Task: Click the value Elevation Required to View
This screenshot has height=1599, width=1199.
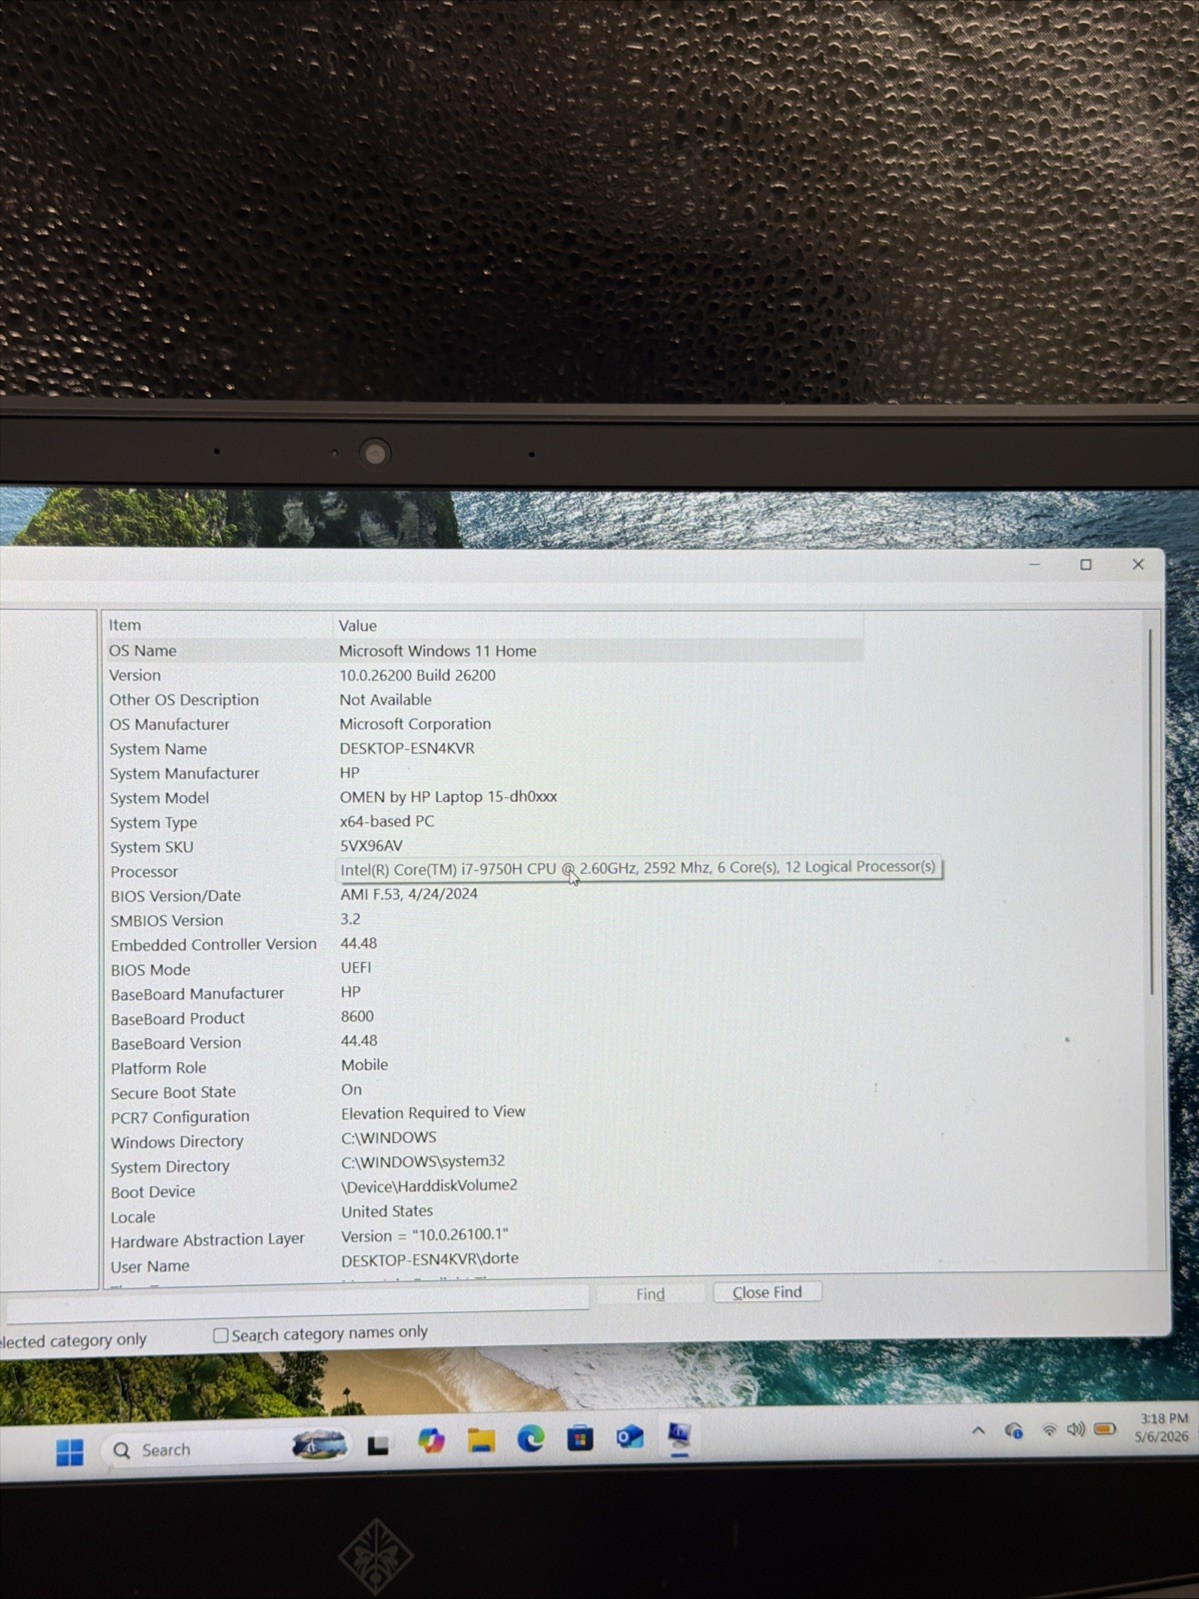Action: (x=433, y=1112)
